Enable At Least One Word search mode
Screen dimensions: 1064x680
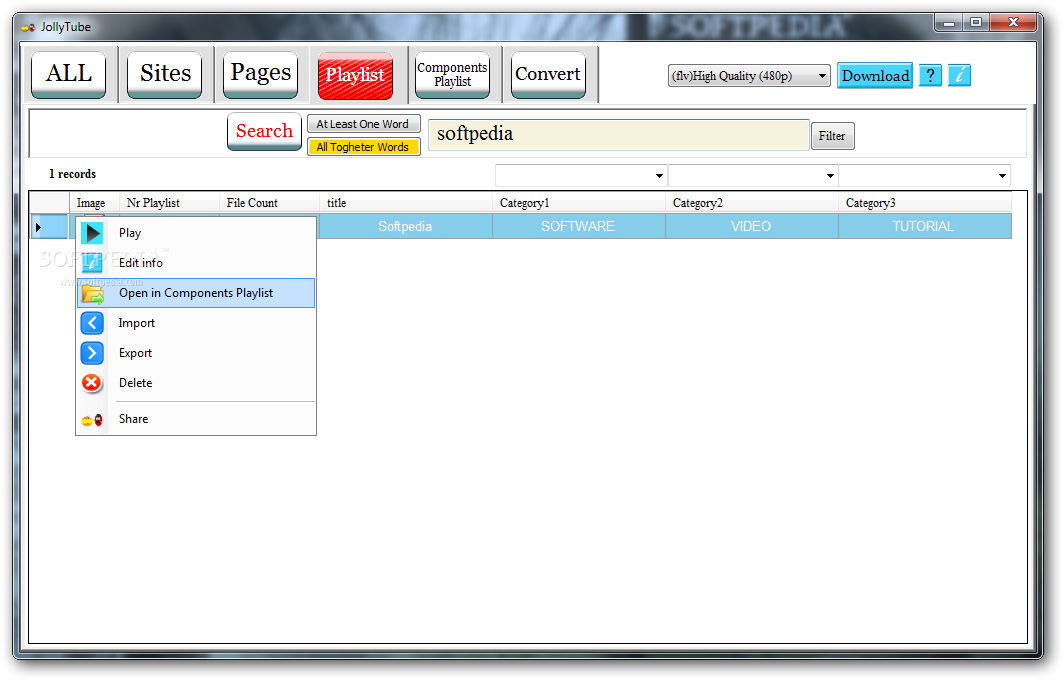[363, 124]
